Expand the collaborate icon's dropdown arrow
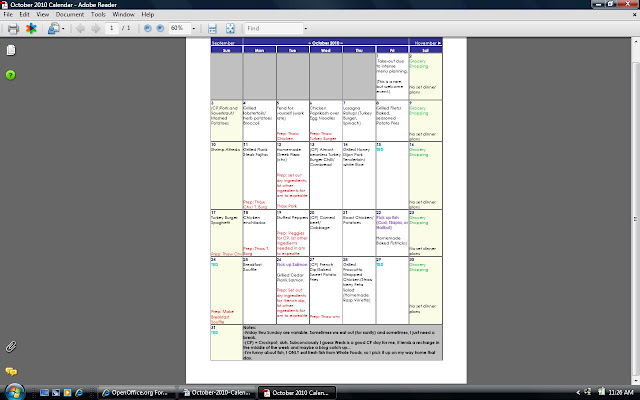Screen dimensions: 640x400 tap(63, 29)
